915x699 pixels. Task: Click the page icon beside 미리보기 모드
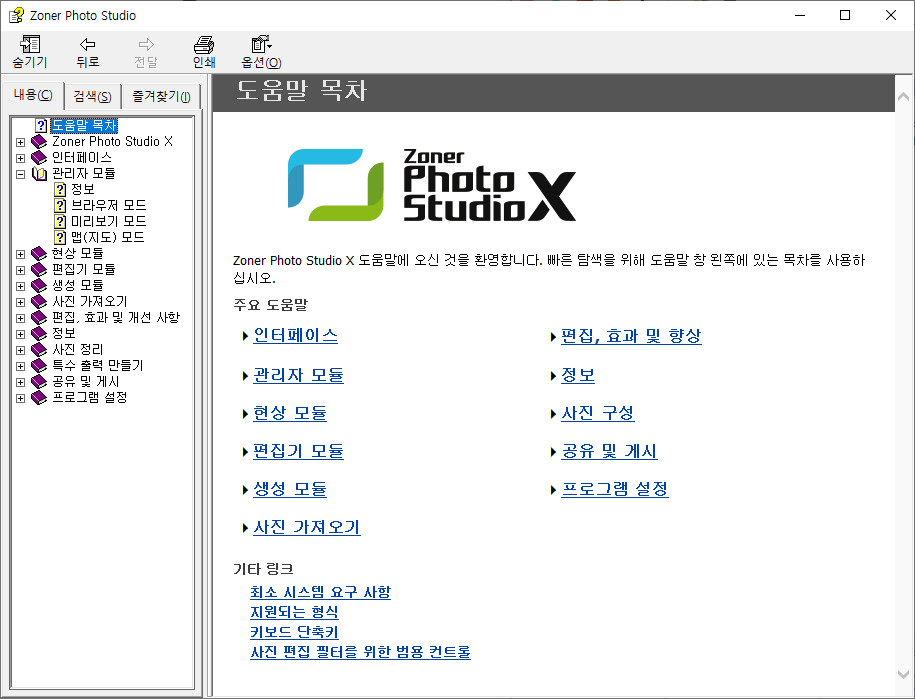coord(60,221)
